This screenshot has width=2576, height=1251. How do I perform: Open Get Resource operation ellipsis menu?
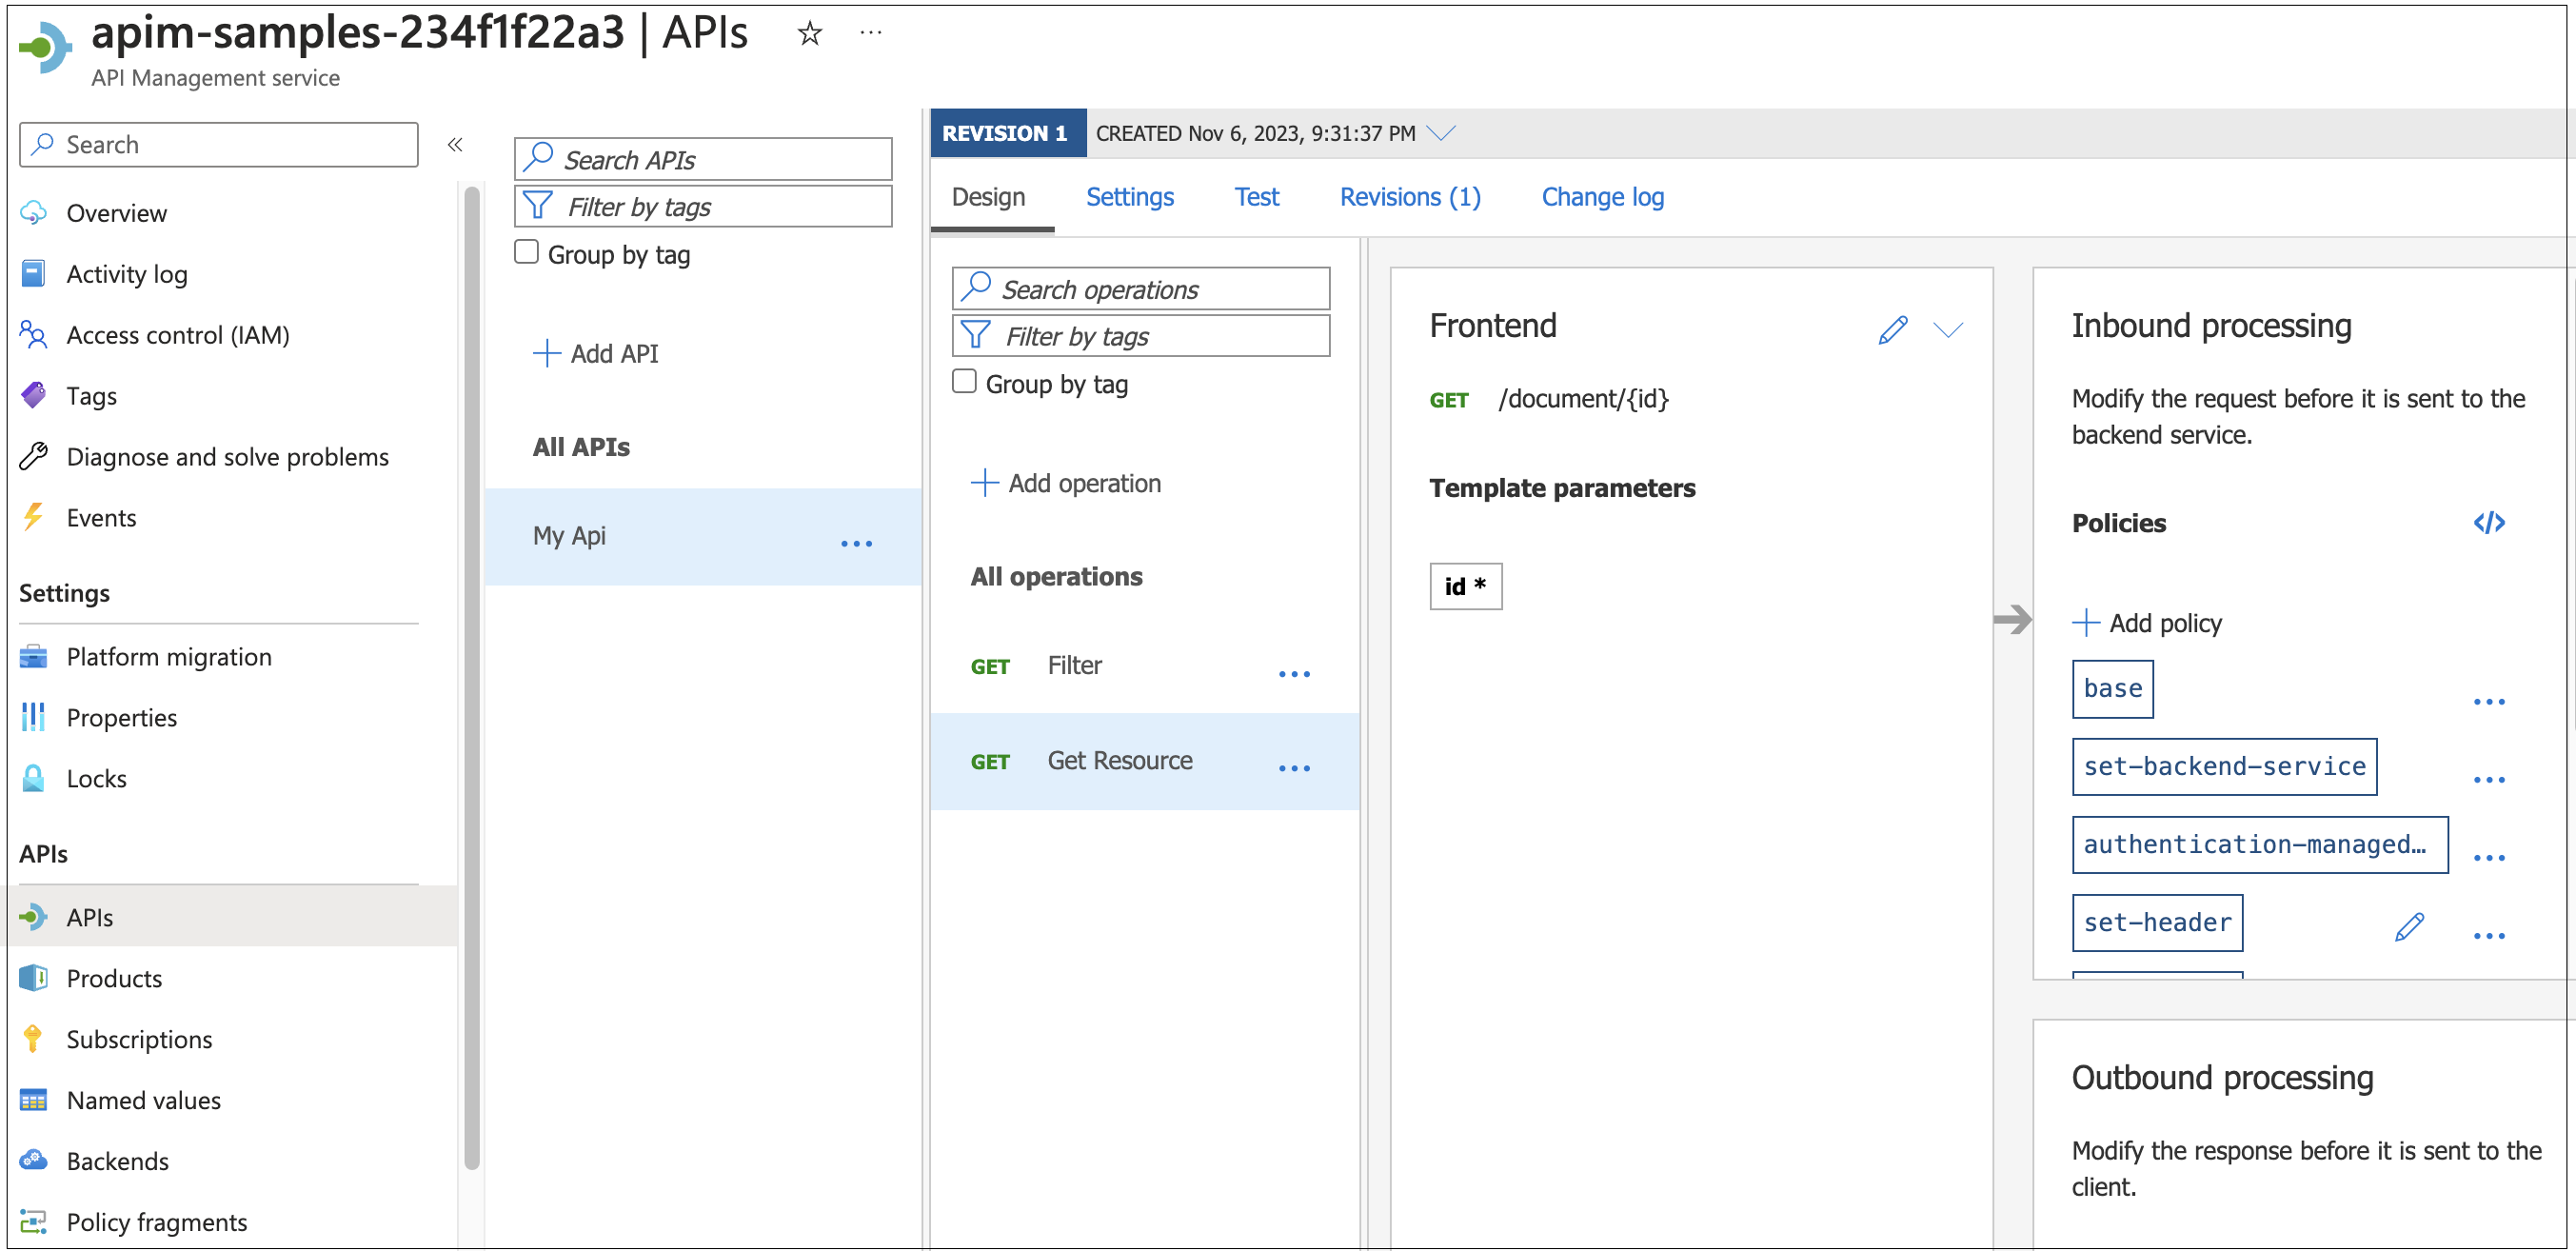coord(1294,768)
